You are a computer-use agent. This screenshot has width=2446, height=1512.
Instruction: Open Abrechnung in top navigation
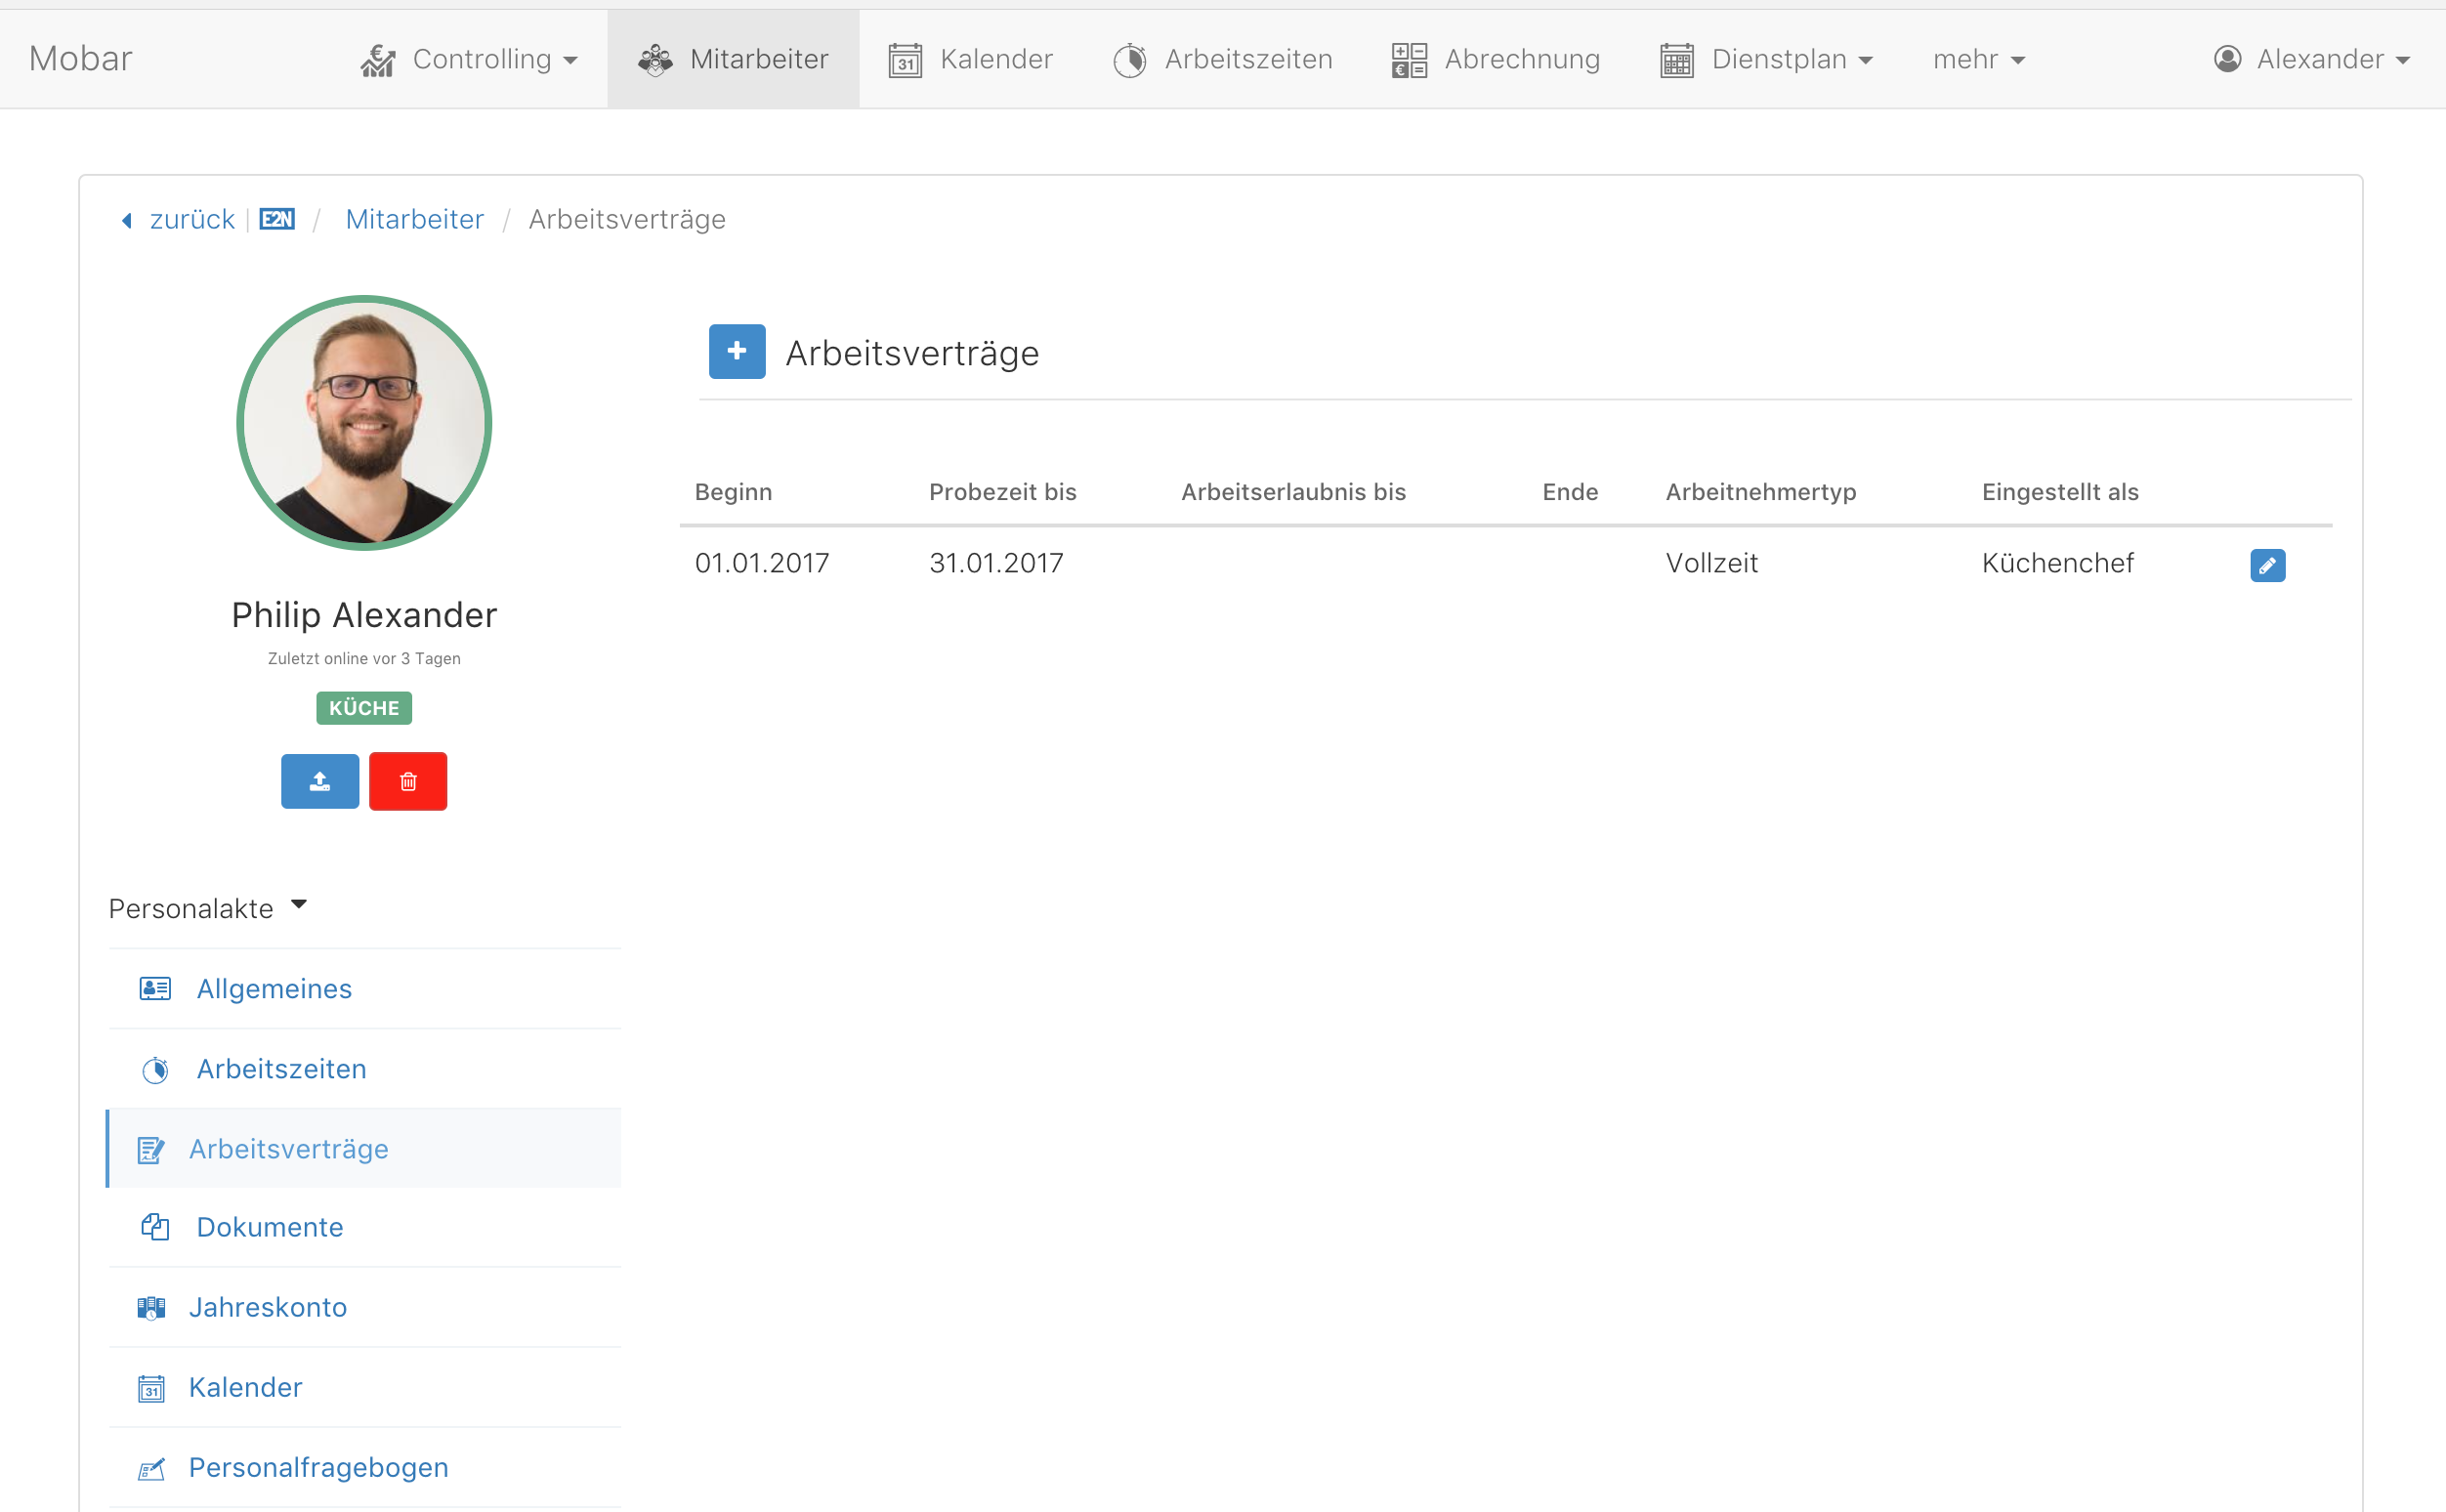(x=1496, y=59)
